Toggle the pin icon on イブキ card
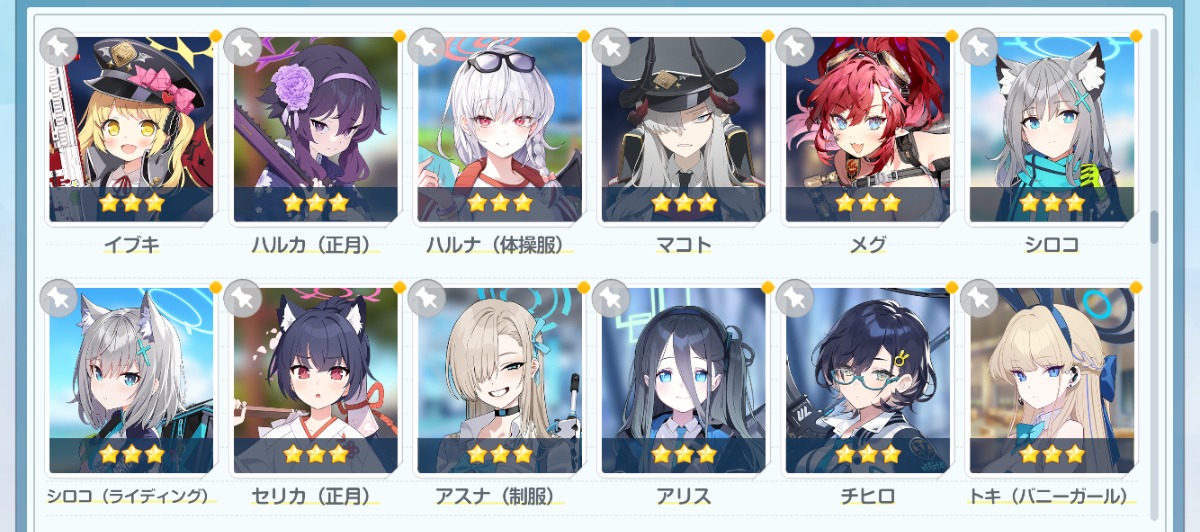The width and height of the screenshot is (1200, 532). 59,46
